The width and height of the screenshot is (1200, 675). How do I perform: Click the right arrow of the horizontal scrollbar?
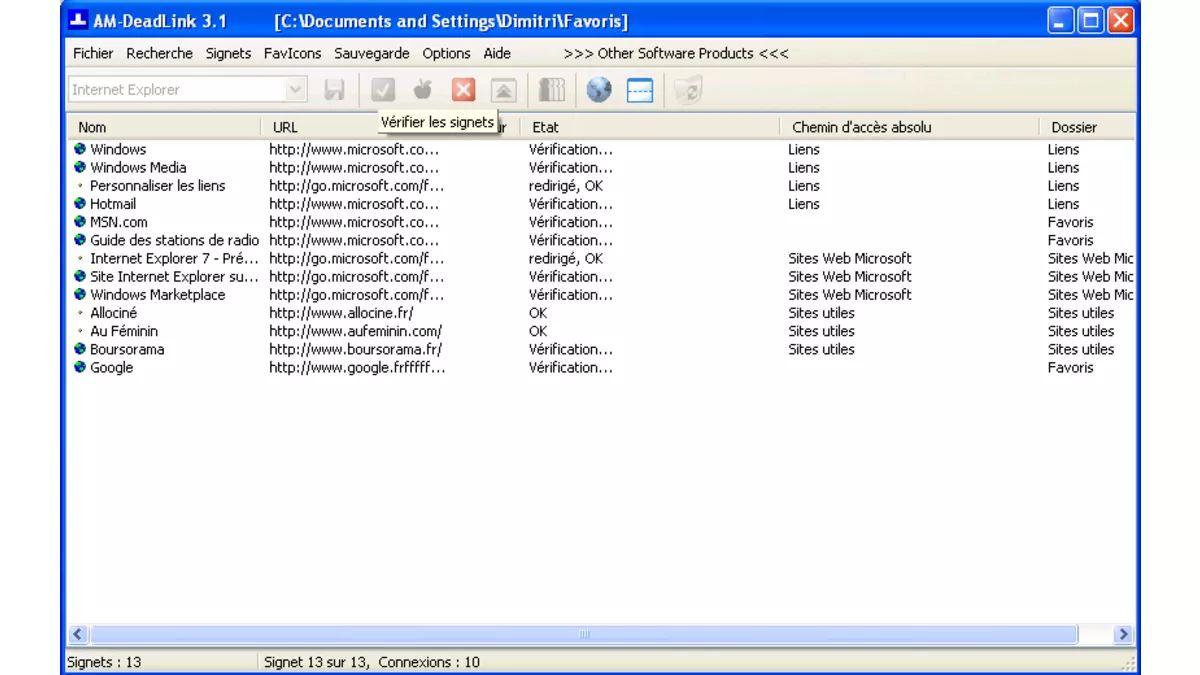tap(1122, 633)
